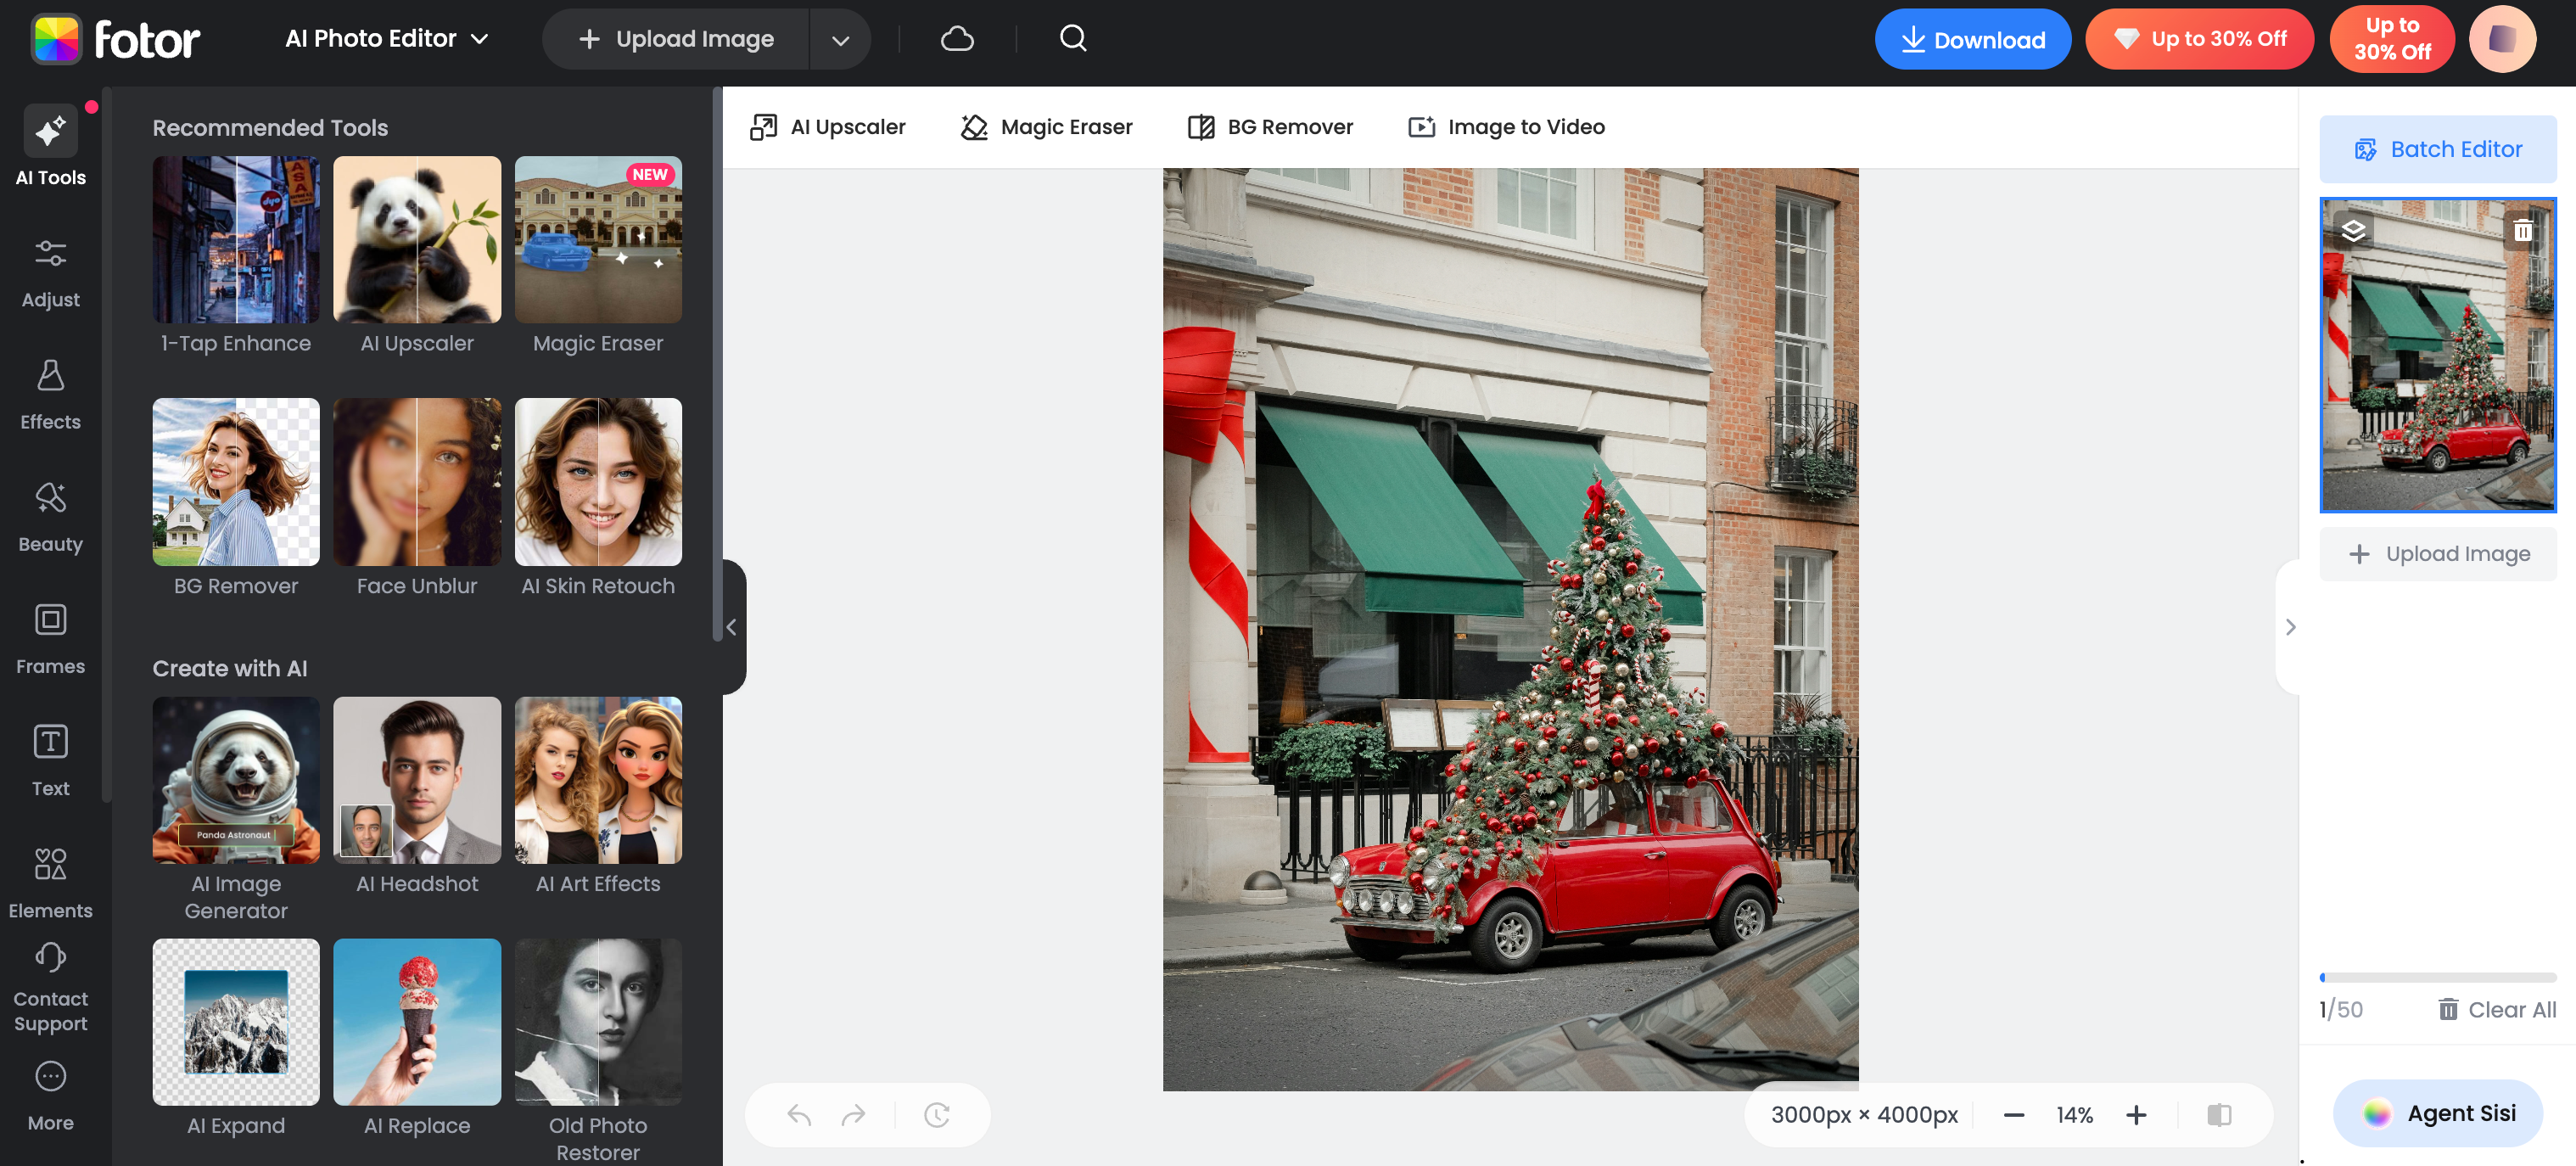The width and height of the screenshot is (2576, 1166).
Task: Click Clear All in batch panel
Action: (2496, 1009)
